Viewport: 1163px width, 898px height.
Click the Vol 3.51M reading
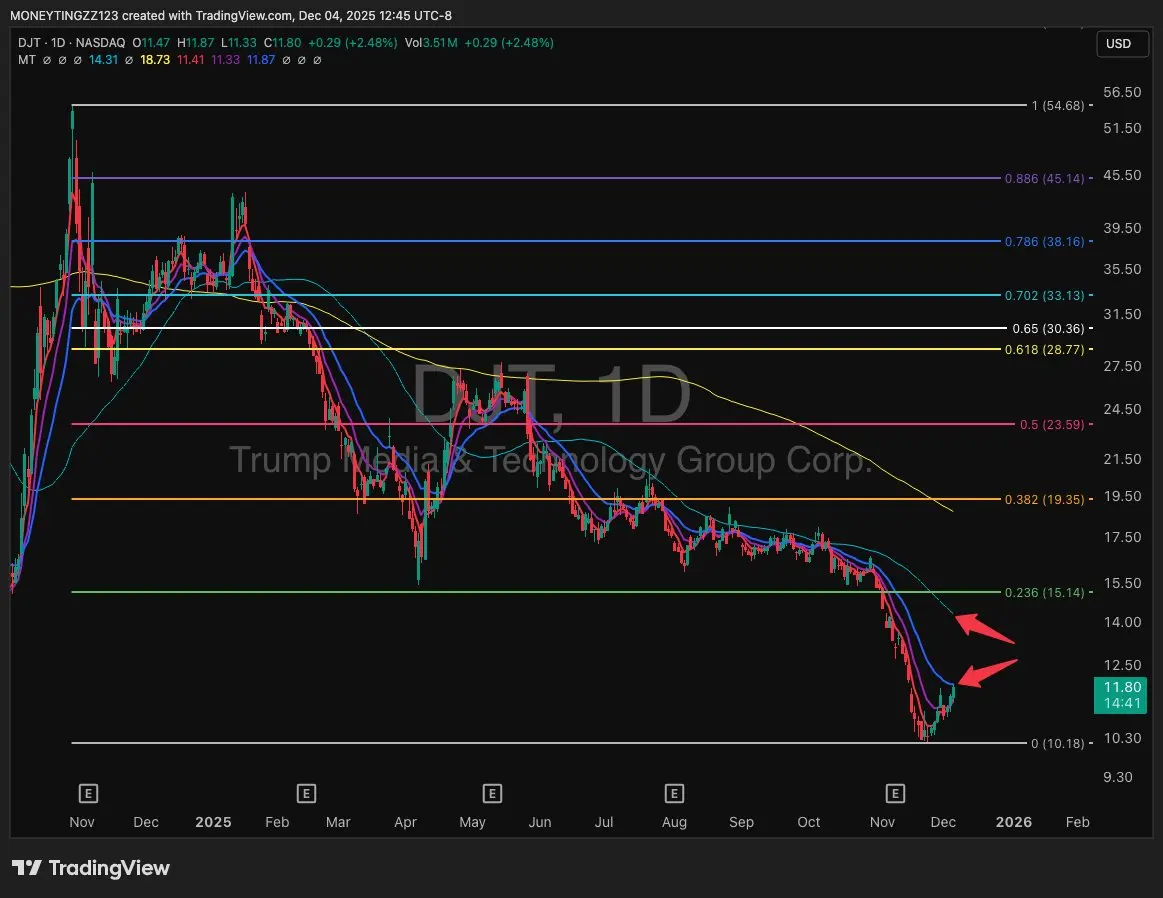click(431, 43)
